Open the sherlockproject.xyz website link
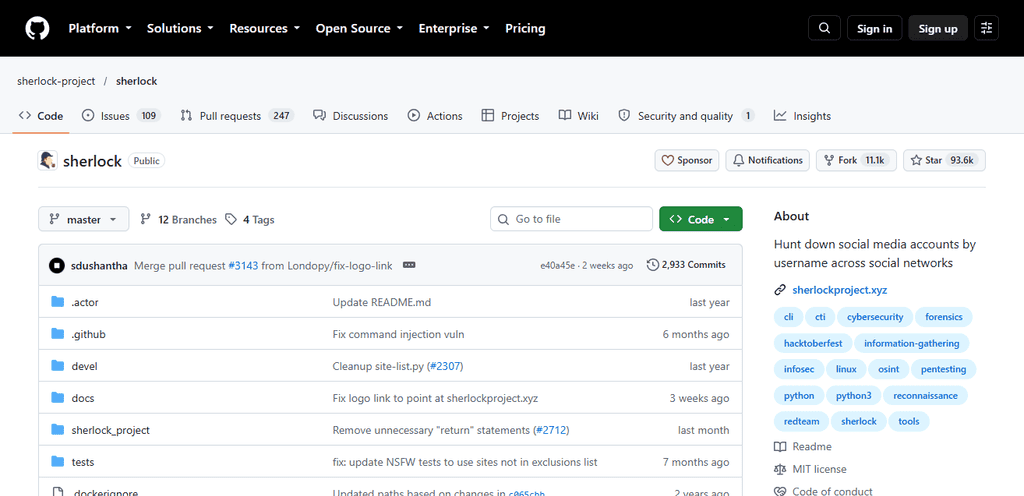Viewport: 1024px width, 496px height. (839, 290)
